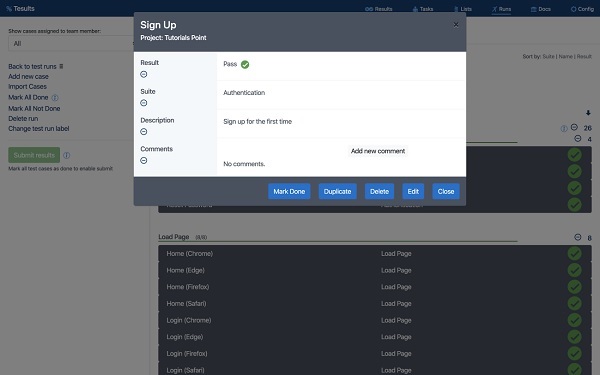600x375 pixels.
Task: Click the info icon beside Submit results
Action: 67,155
